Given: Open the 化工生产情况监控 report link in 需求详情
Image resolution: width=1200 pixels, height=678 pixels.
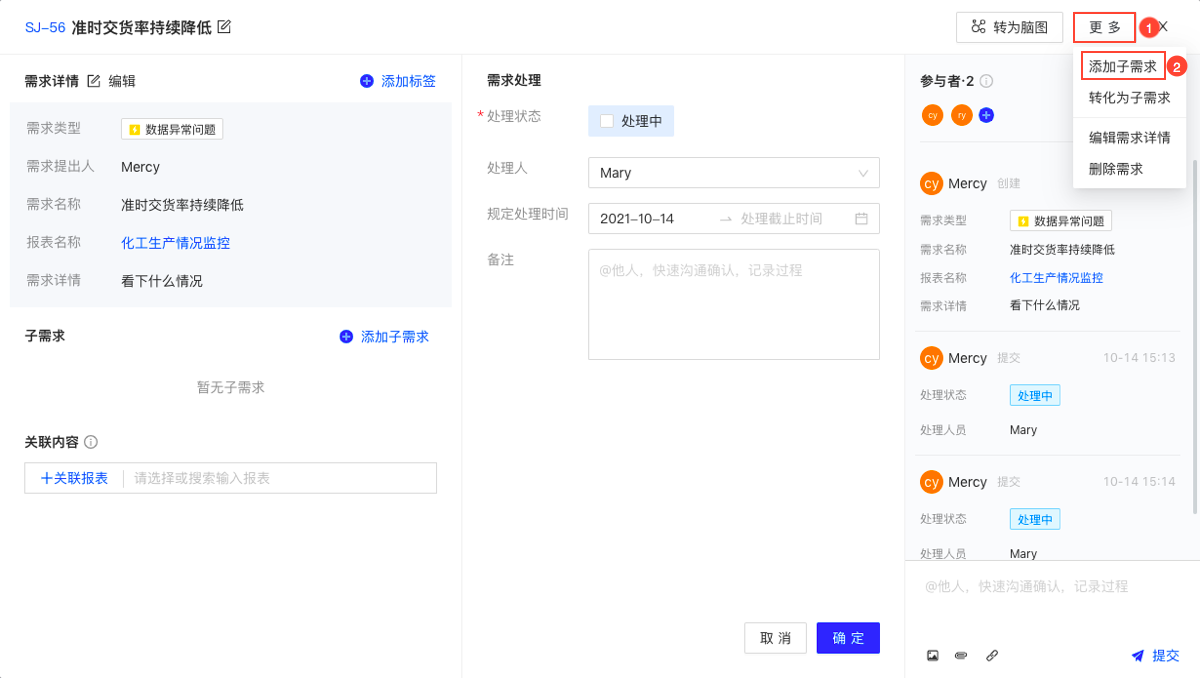Looking at the screenshot, I should coord(175,243).
